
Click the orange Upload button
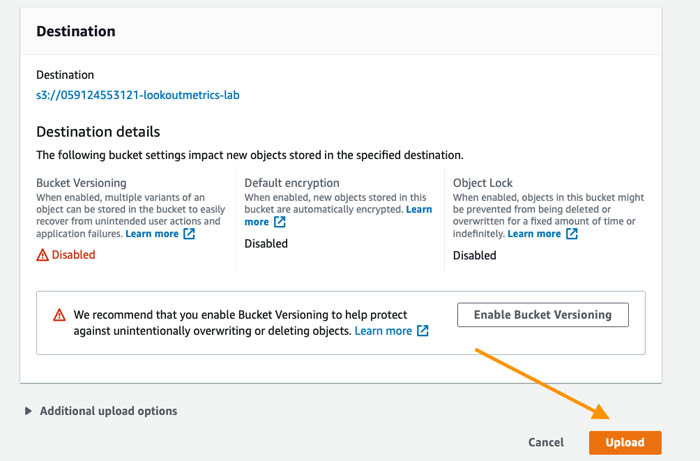click(625, 442)
